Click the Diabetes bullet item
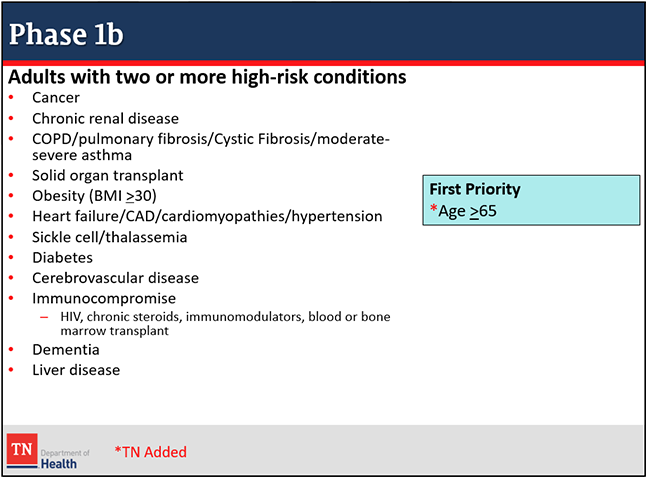The image size is (648, 479). (62, 257)
